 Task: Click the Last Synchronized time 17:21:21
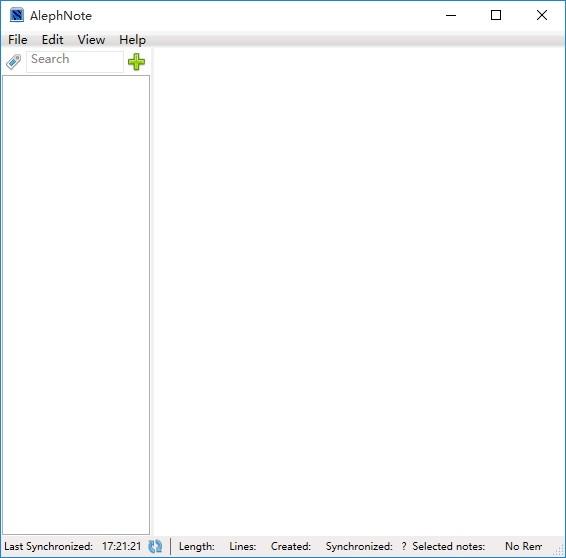121,546
